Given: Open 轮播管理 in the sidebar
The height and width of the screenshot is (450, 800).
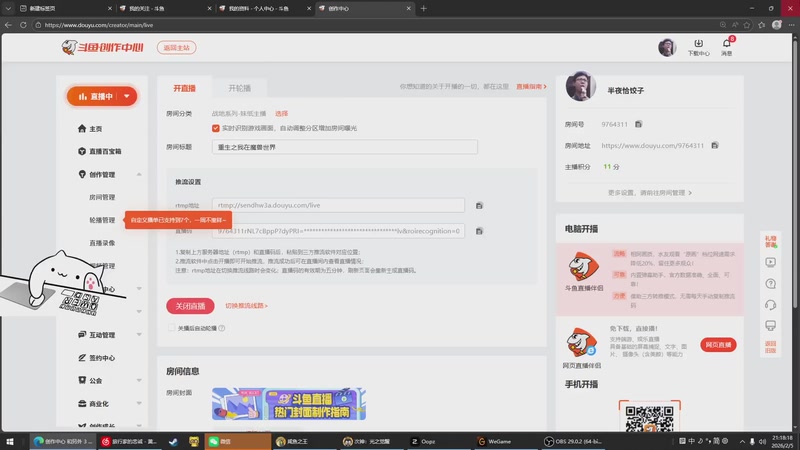Looking at the screenshot, I should coord(102,220).
